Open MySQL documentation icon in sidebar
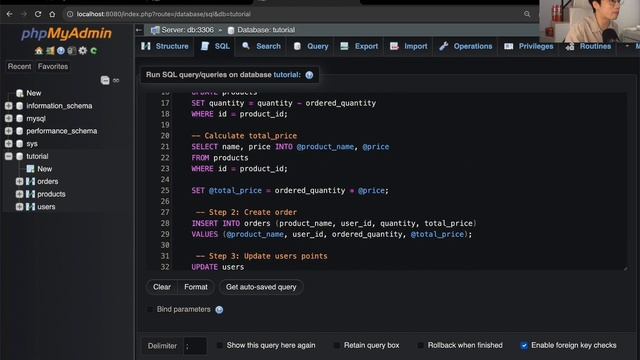640x360 pixels. (72, 51)
